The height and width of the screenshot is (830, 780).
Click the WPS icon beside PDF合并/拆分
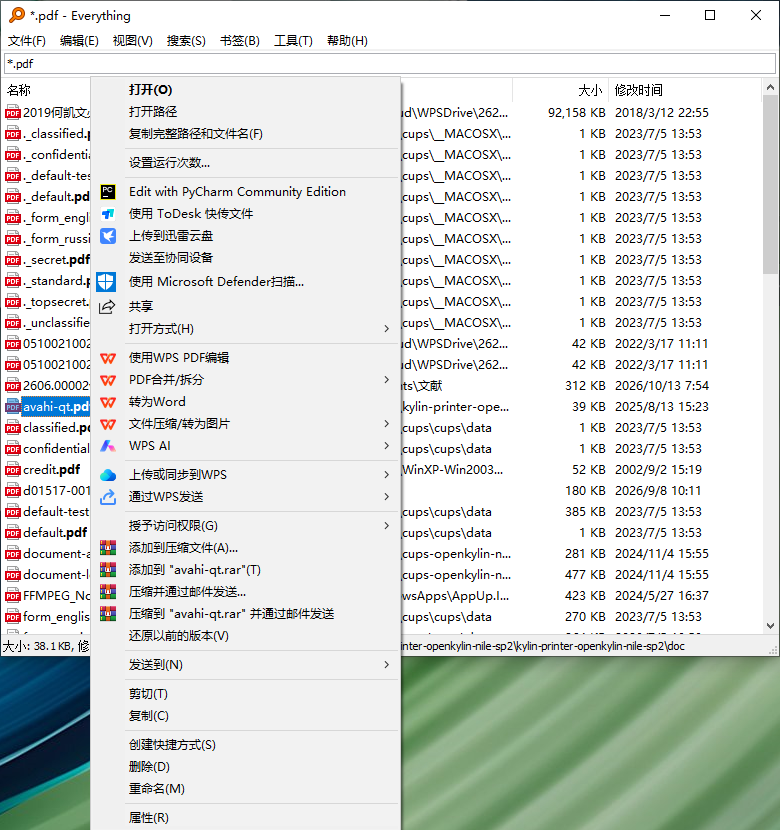pos(108,380)
